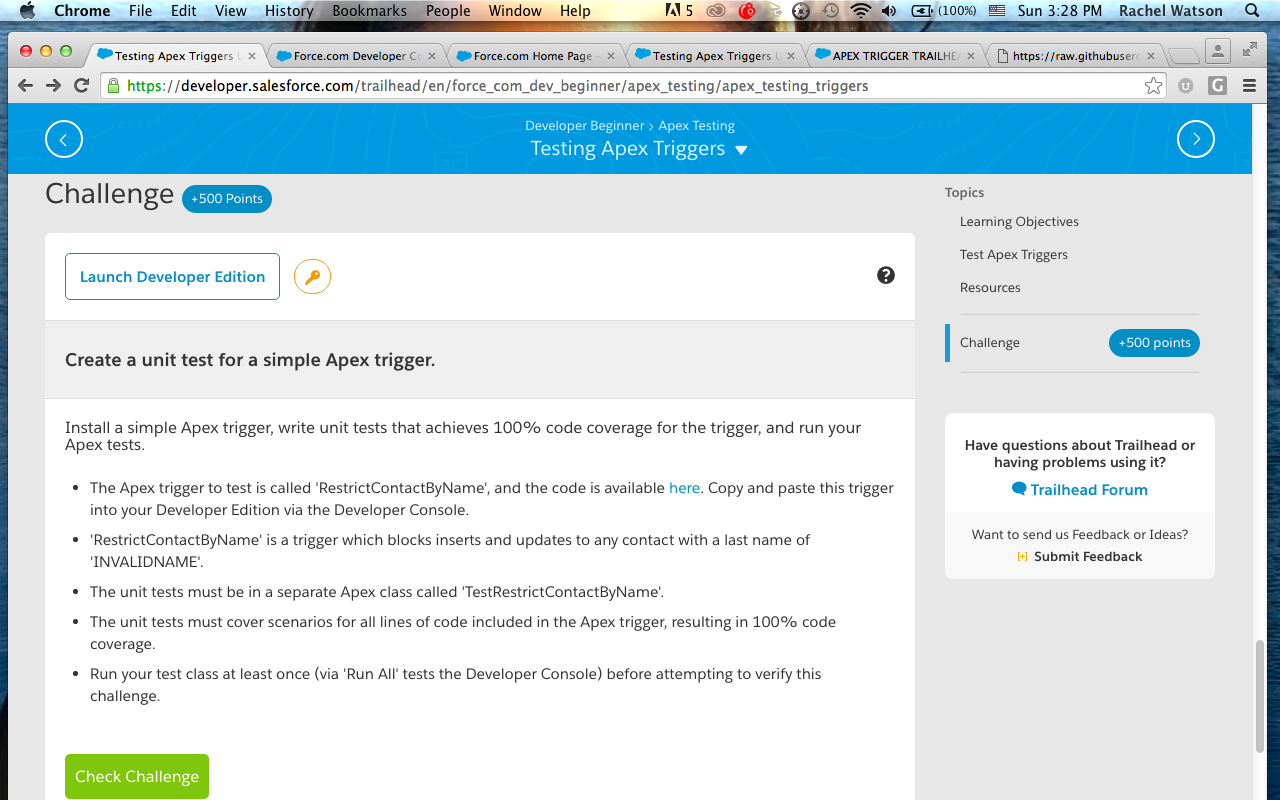Open the View menu
Screen dimensions: 1280x800
coord(231,11)
